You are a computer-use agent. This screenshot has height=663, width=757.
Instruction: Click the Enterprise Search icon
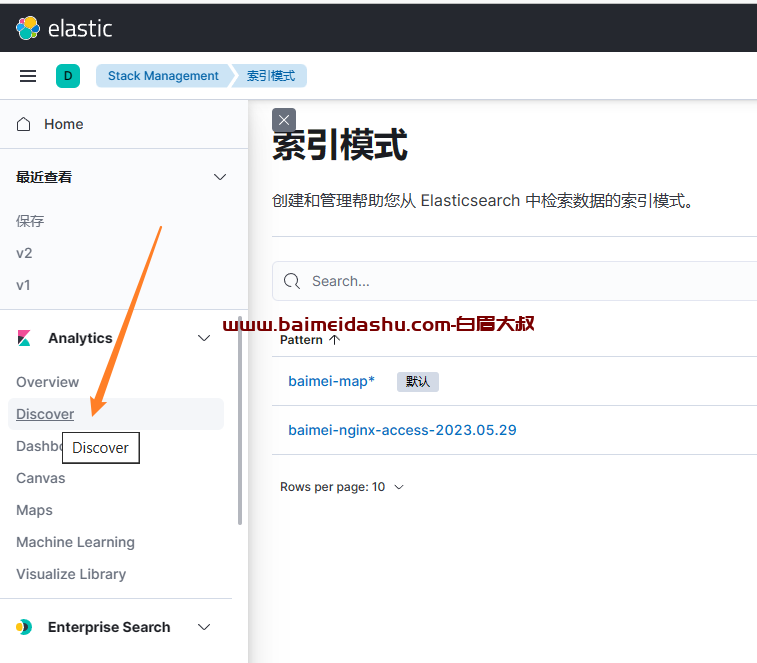pos(24,627)
